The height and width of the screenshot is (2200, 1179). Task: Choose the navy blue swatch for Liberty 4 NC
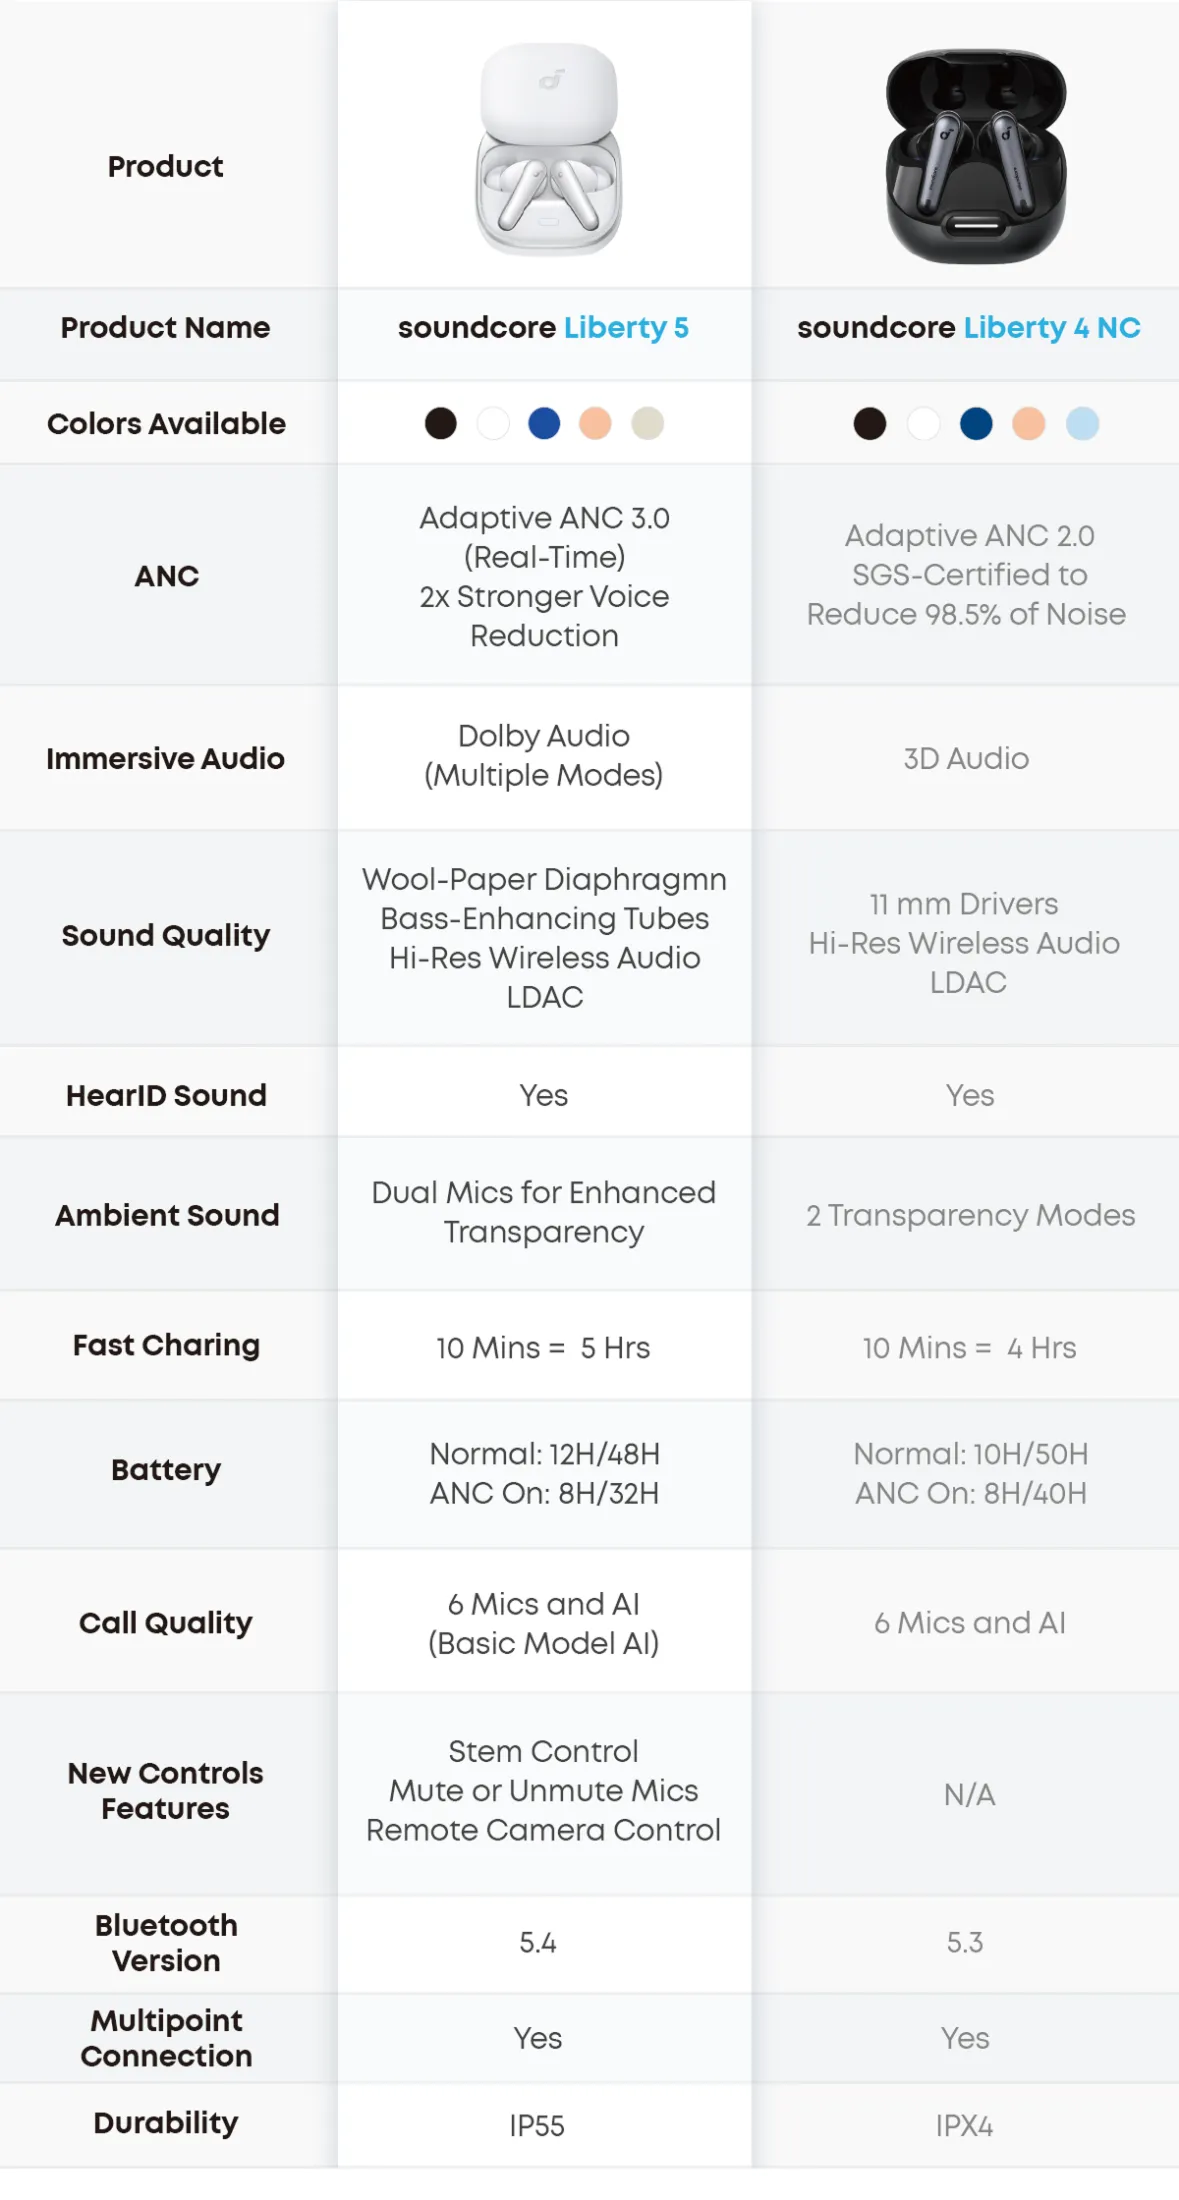976,424
